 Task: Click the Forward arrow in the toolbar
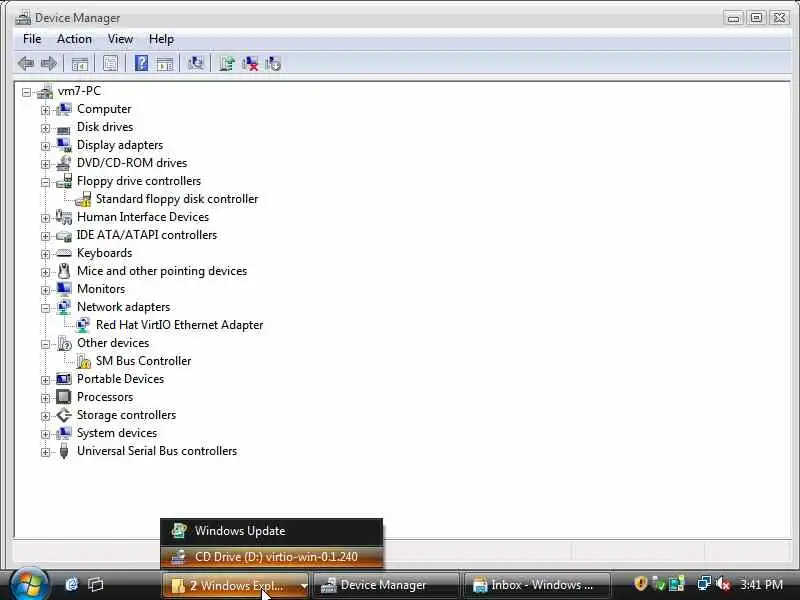click(x=48, y=64)
